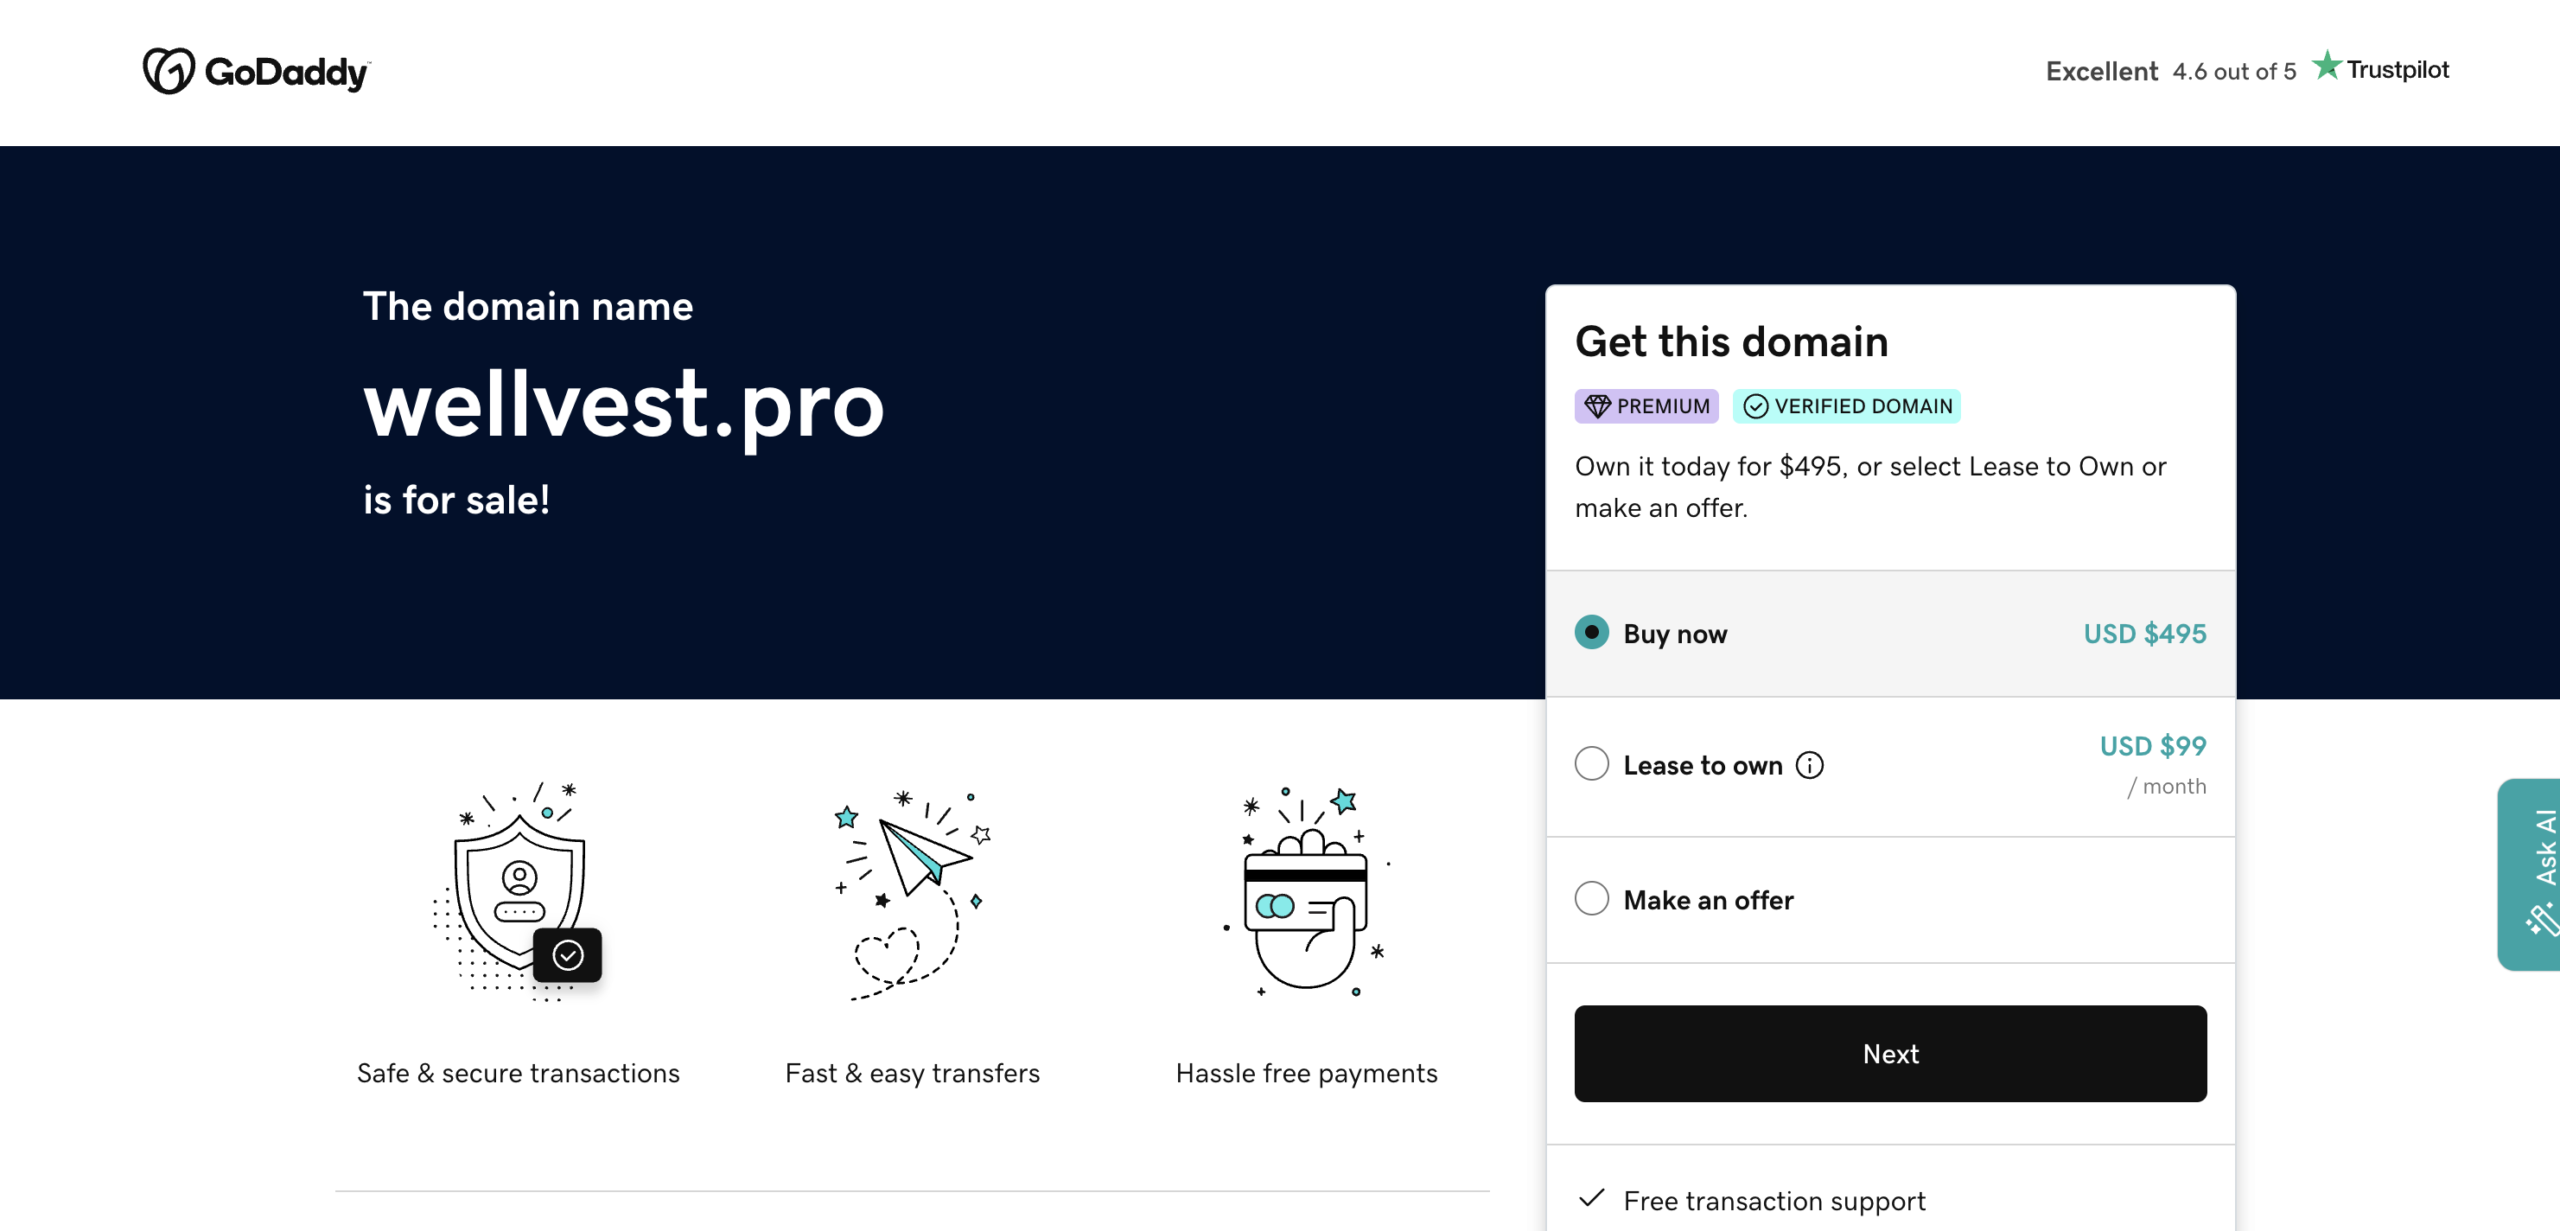Click the Trustpilot star icon
The width and height of the screenshot is (2560, 1231).
pos(2327,66)
